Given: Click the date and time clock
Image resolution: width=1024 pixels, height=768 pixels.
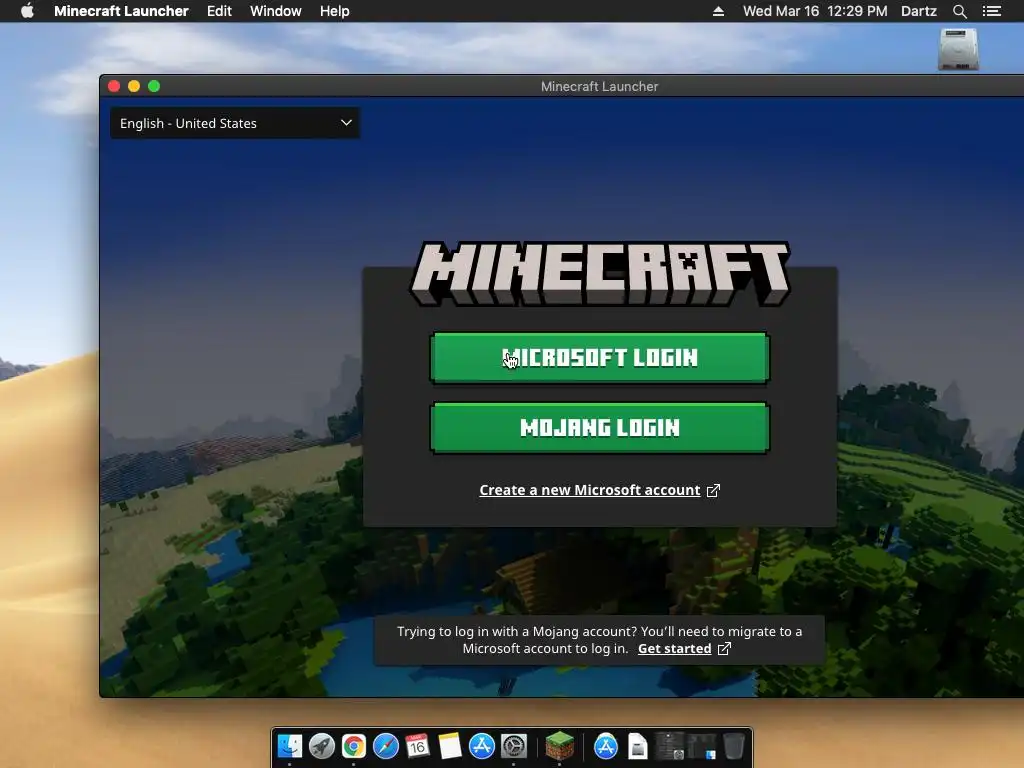Looking at the screenshot, I should click(815, 11).
